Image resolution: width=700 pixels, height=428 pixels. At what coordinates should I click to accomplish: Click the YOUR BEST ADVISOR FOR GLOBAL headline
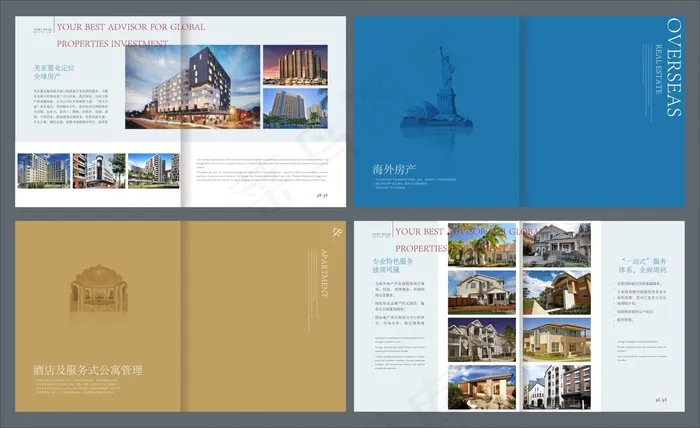[x=131, y=27]
